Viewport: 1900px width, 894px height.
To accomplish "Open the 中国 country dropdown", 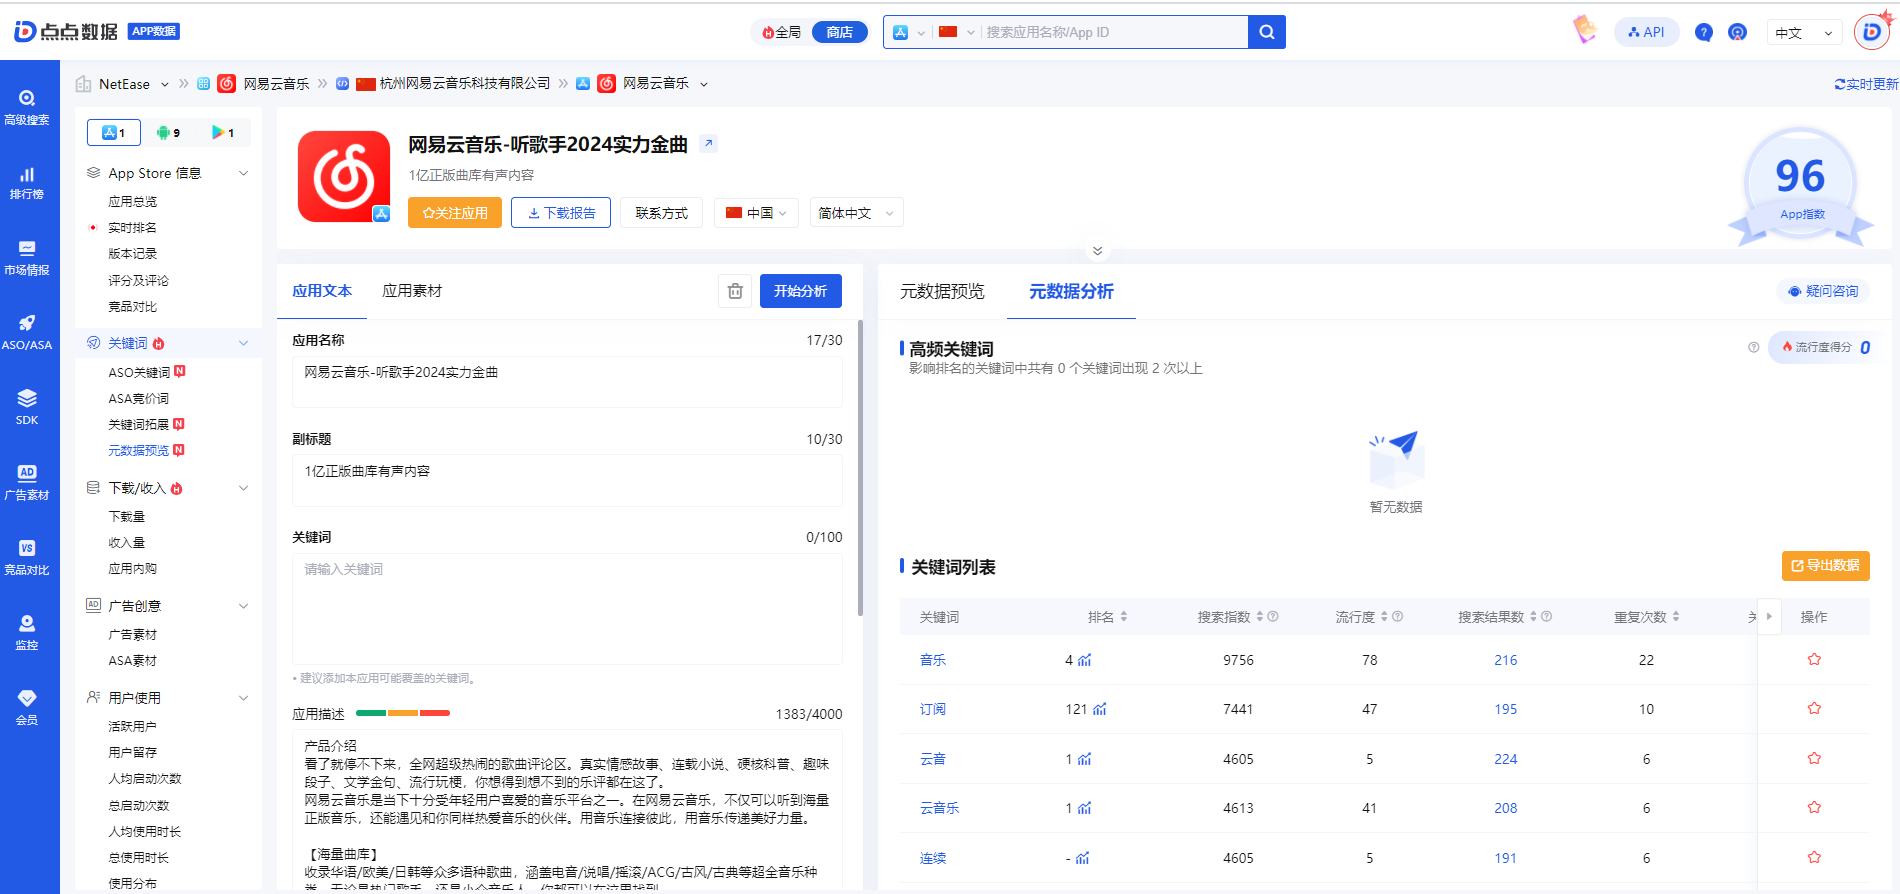I will [x=756, y=213].
